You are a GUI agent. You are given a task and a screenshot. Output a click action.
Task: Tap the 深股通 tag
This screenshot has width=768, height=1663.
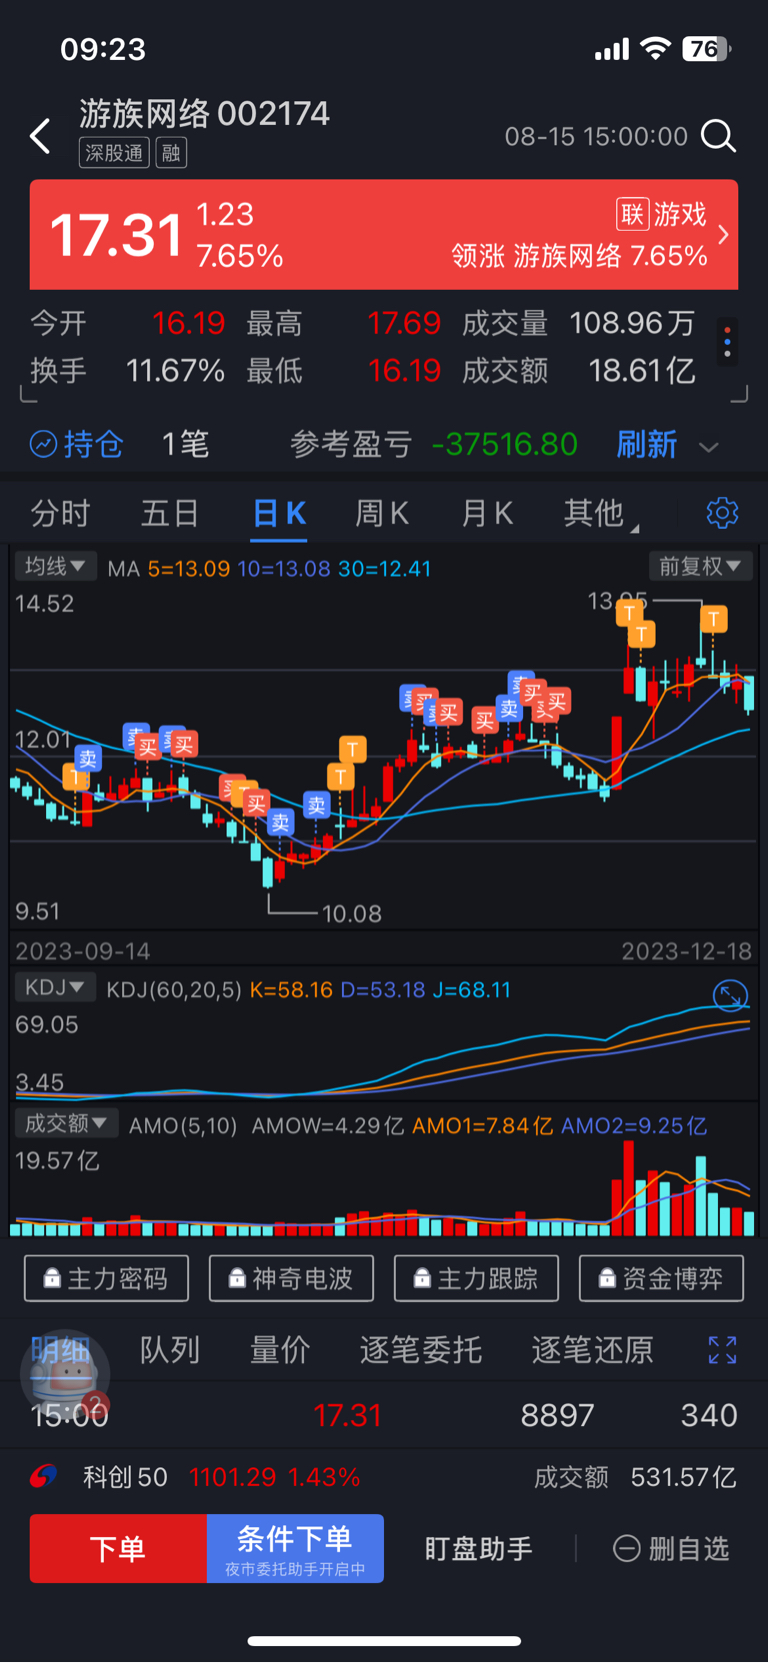pos(114,153)
